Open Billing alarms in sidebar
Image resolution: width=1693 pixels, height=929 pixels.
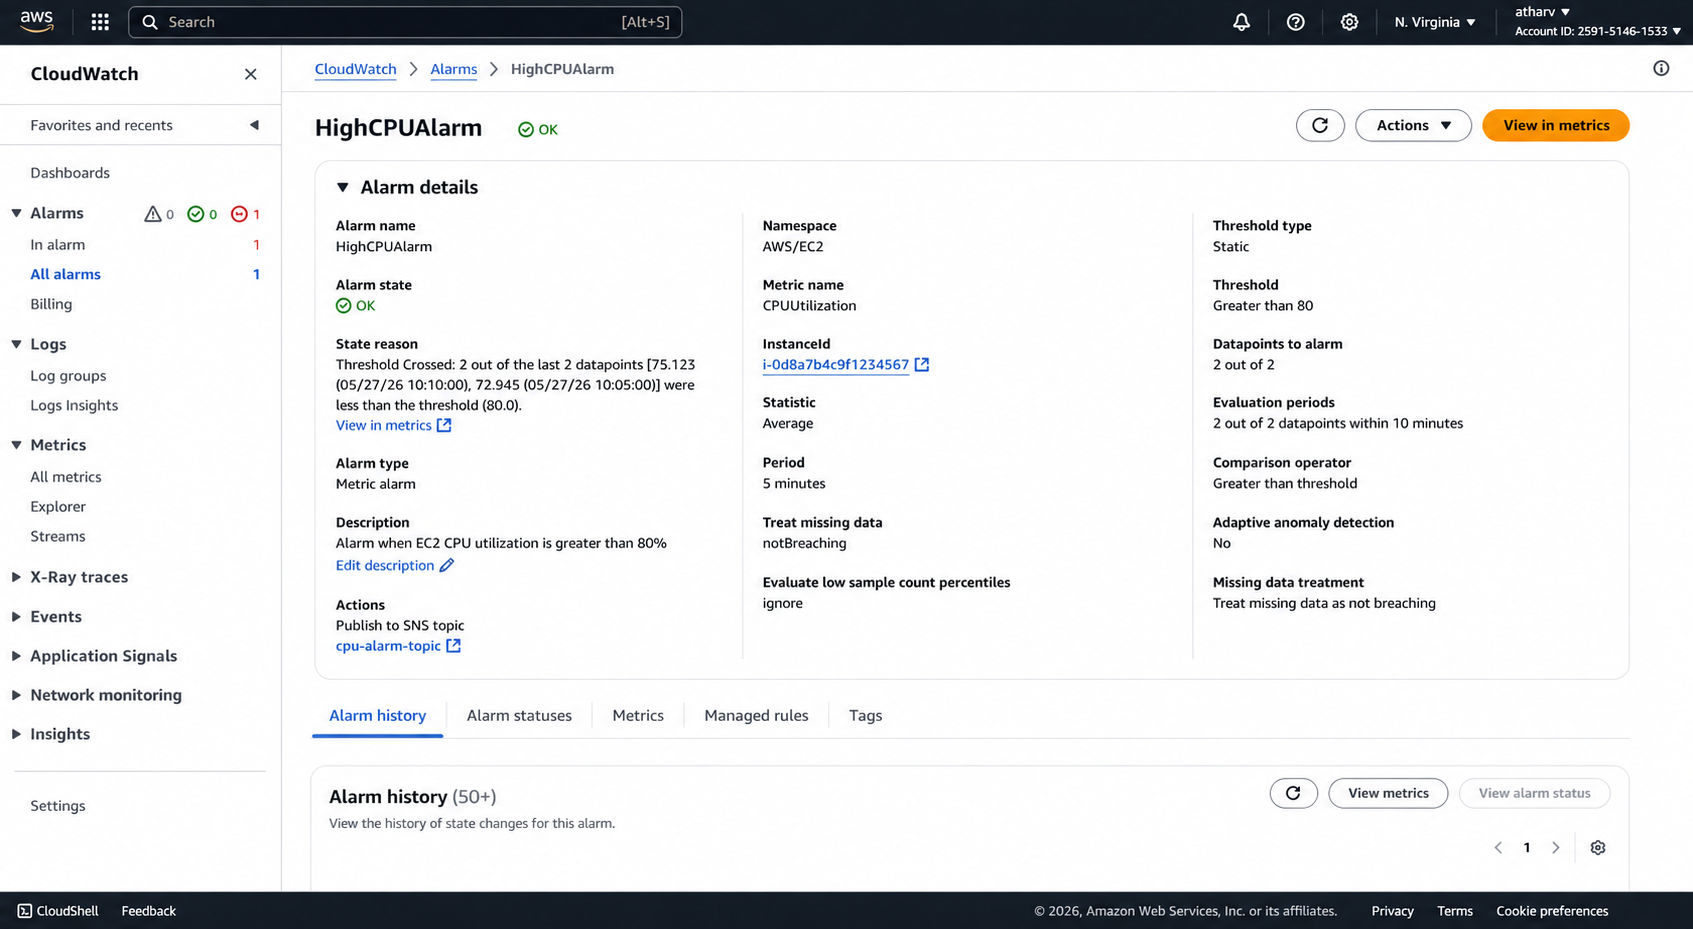click(x=51, y=304)
